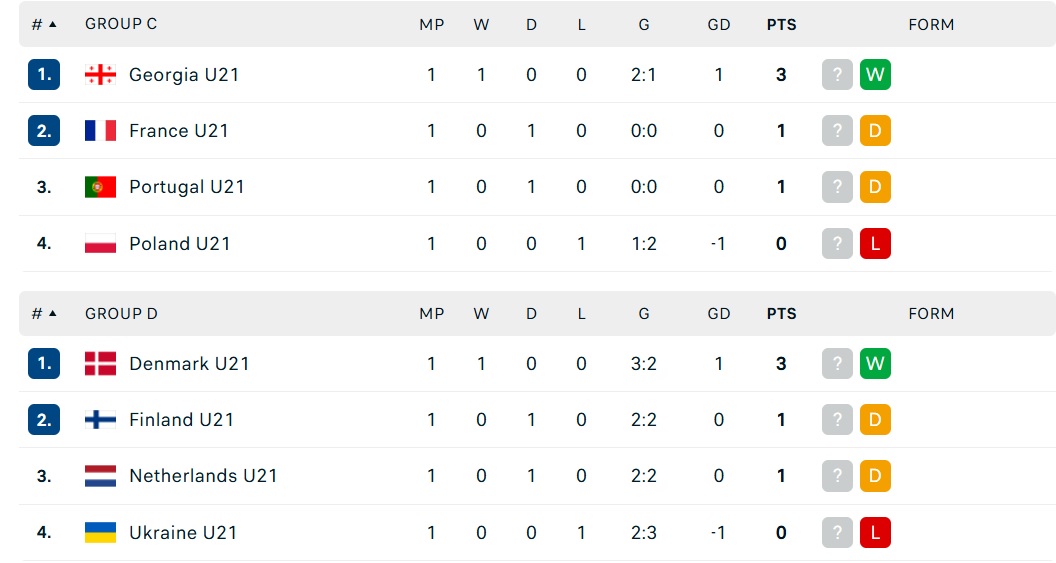Sort Group C by PTS column header
Viewport: 1056px width, 563px height.
(781, 25)
